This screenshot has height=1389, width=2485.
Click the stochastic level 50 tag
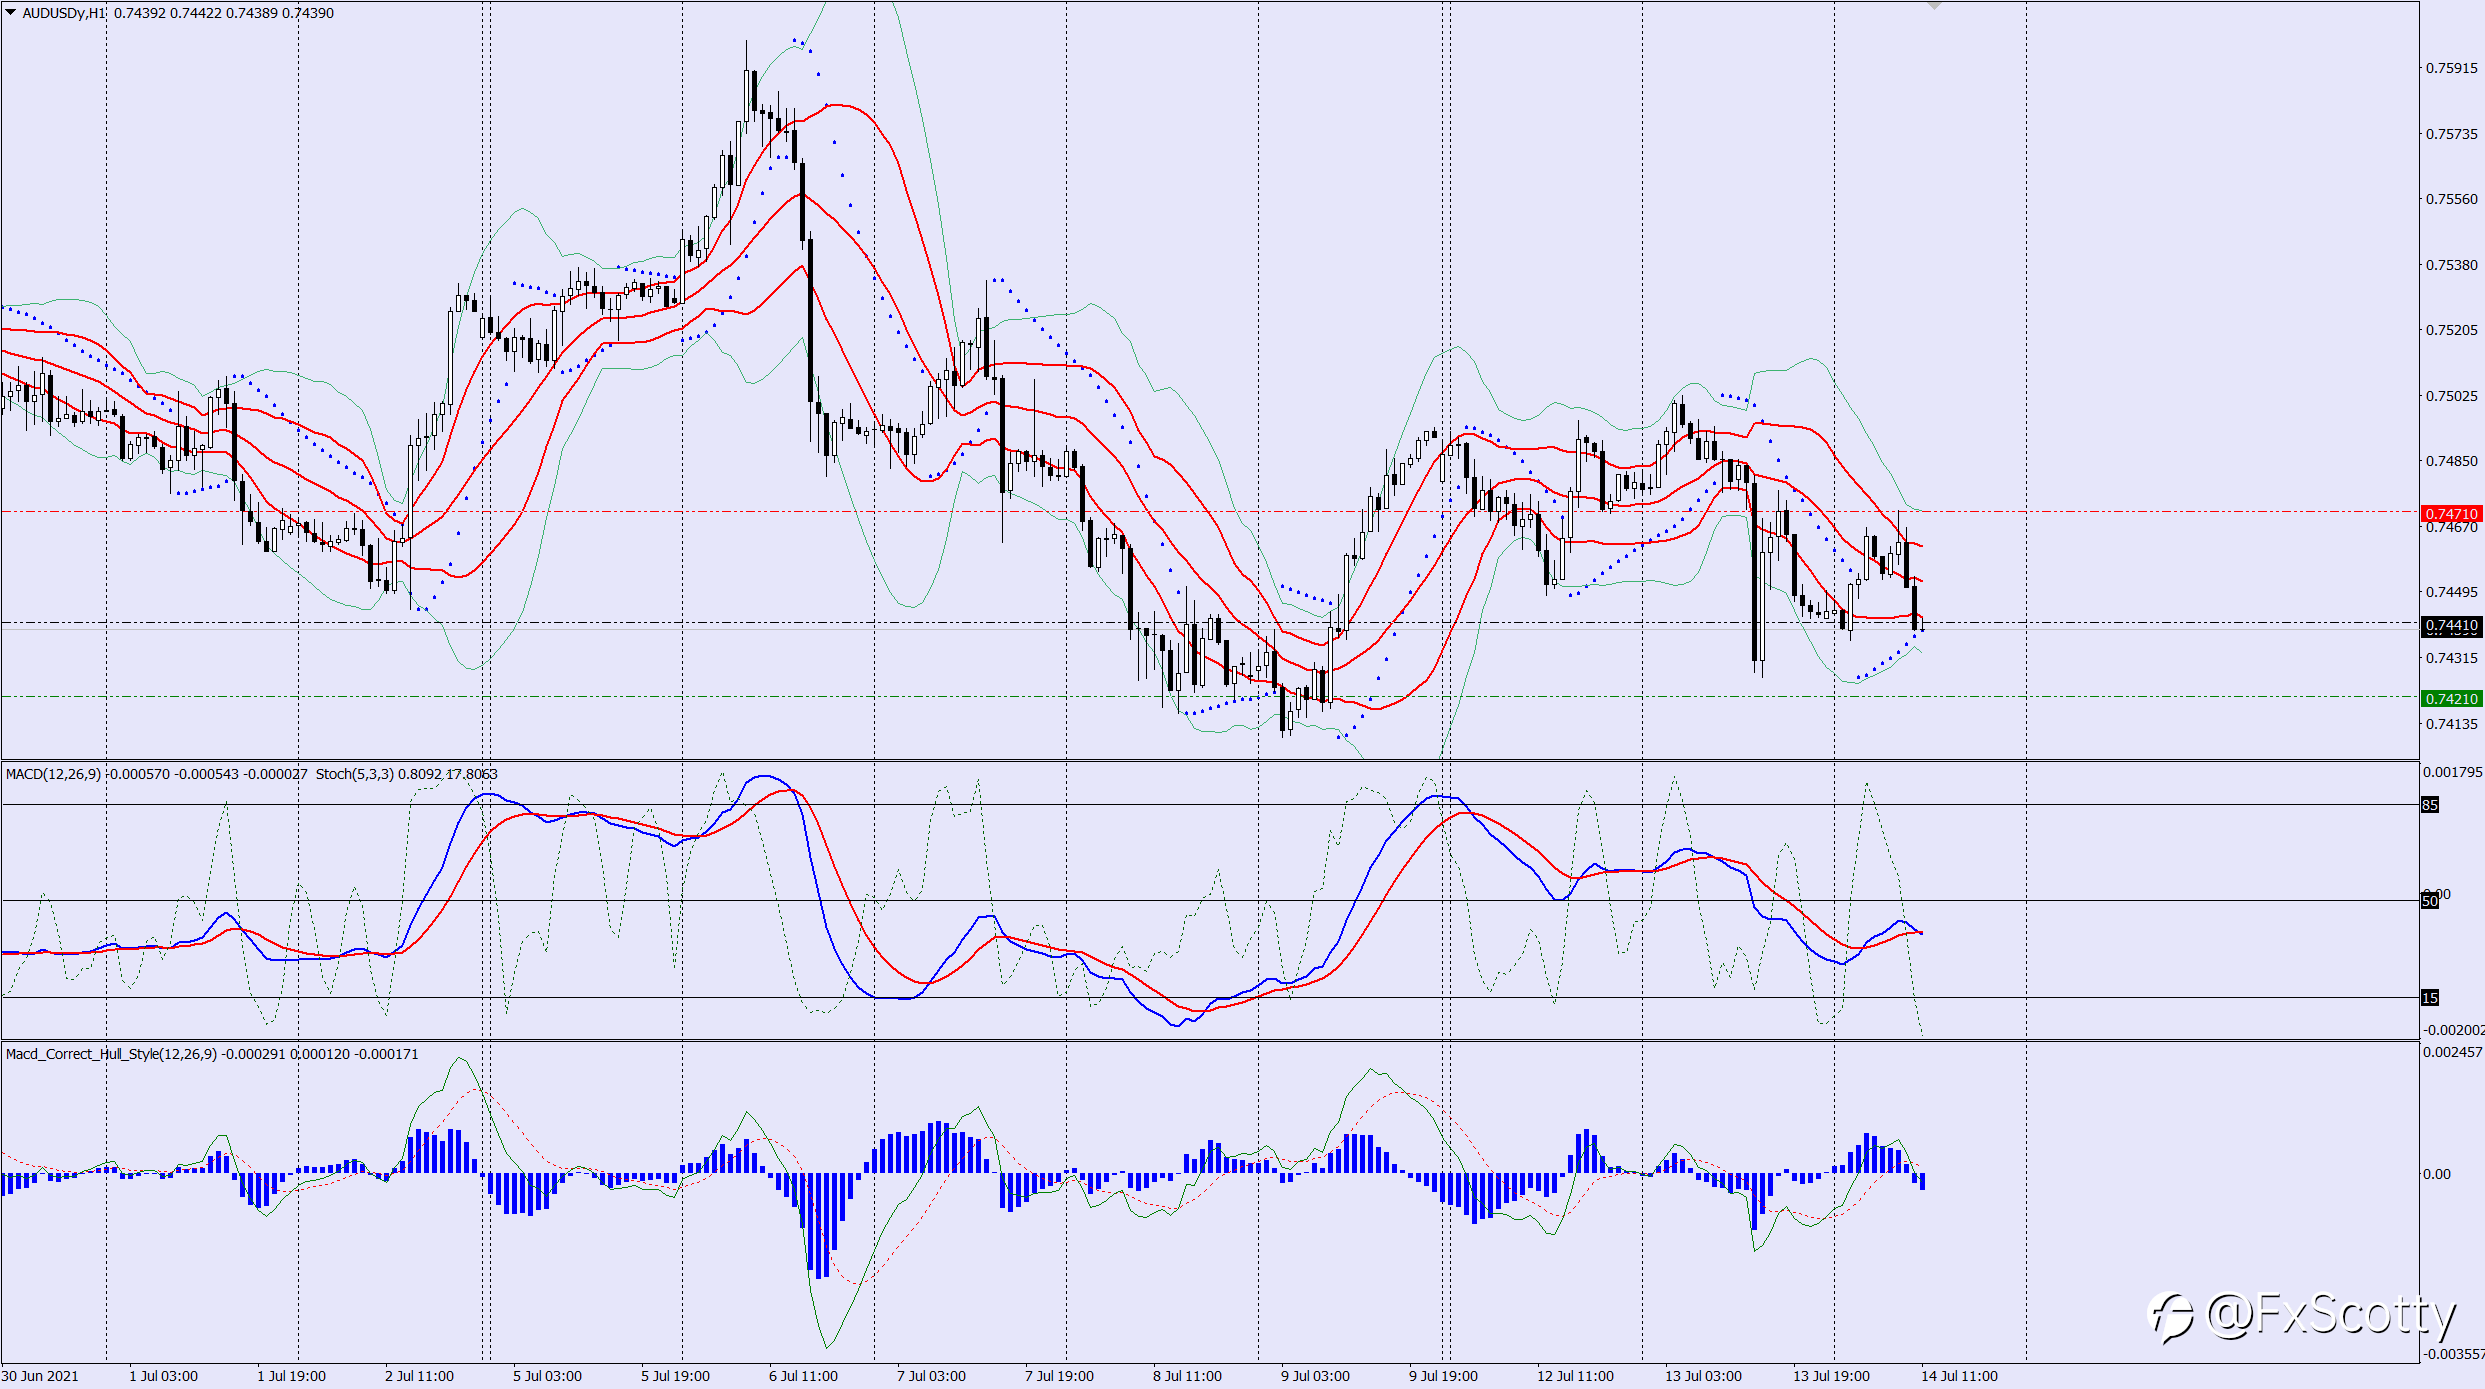(x=2430, y=901)
